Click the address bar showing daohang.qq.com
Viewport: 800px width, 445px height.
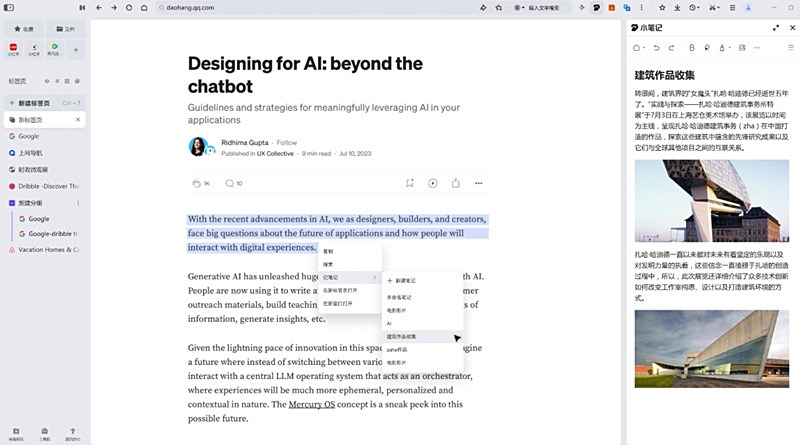click(314, 8)
